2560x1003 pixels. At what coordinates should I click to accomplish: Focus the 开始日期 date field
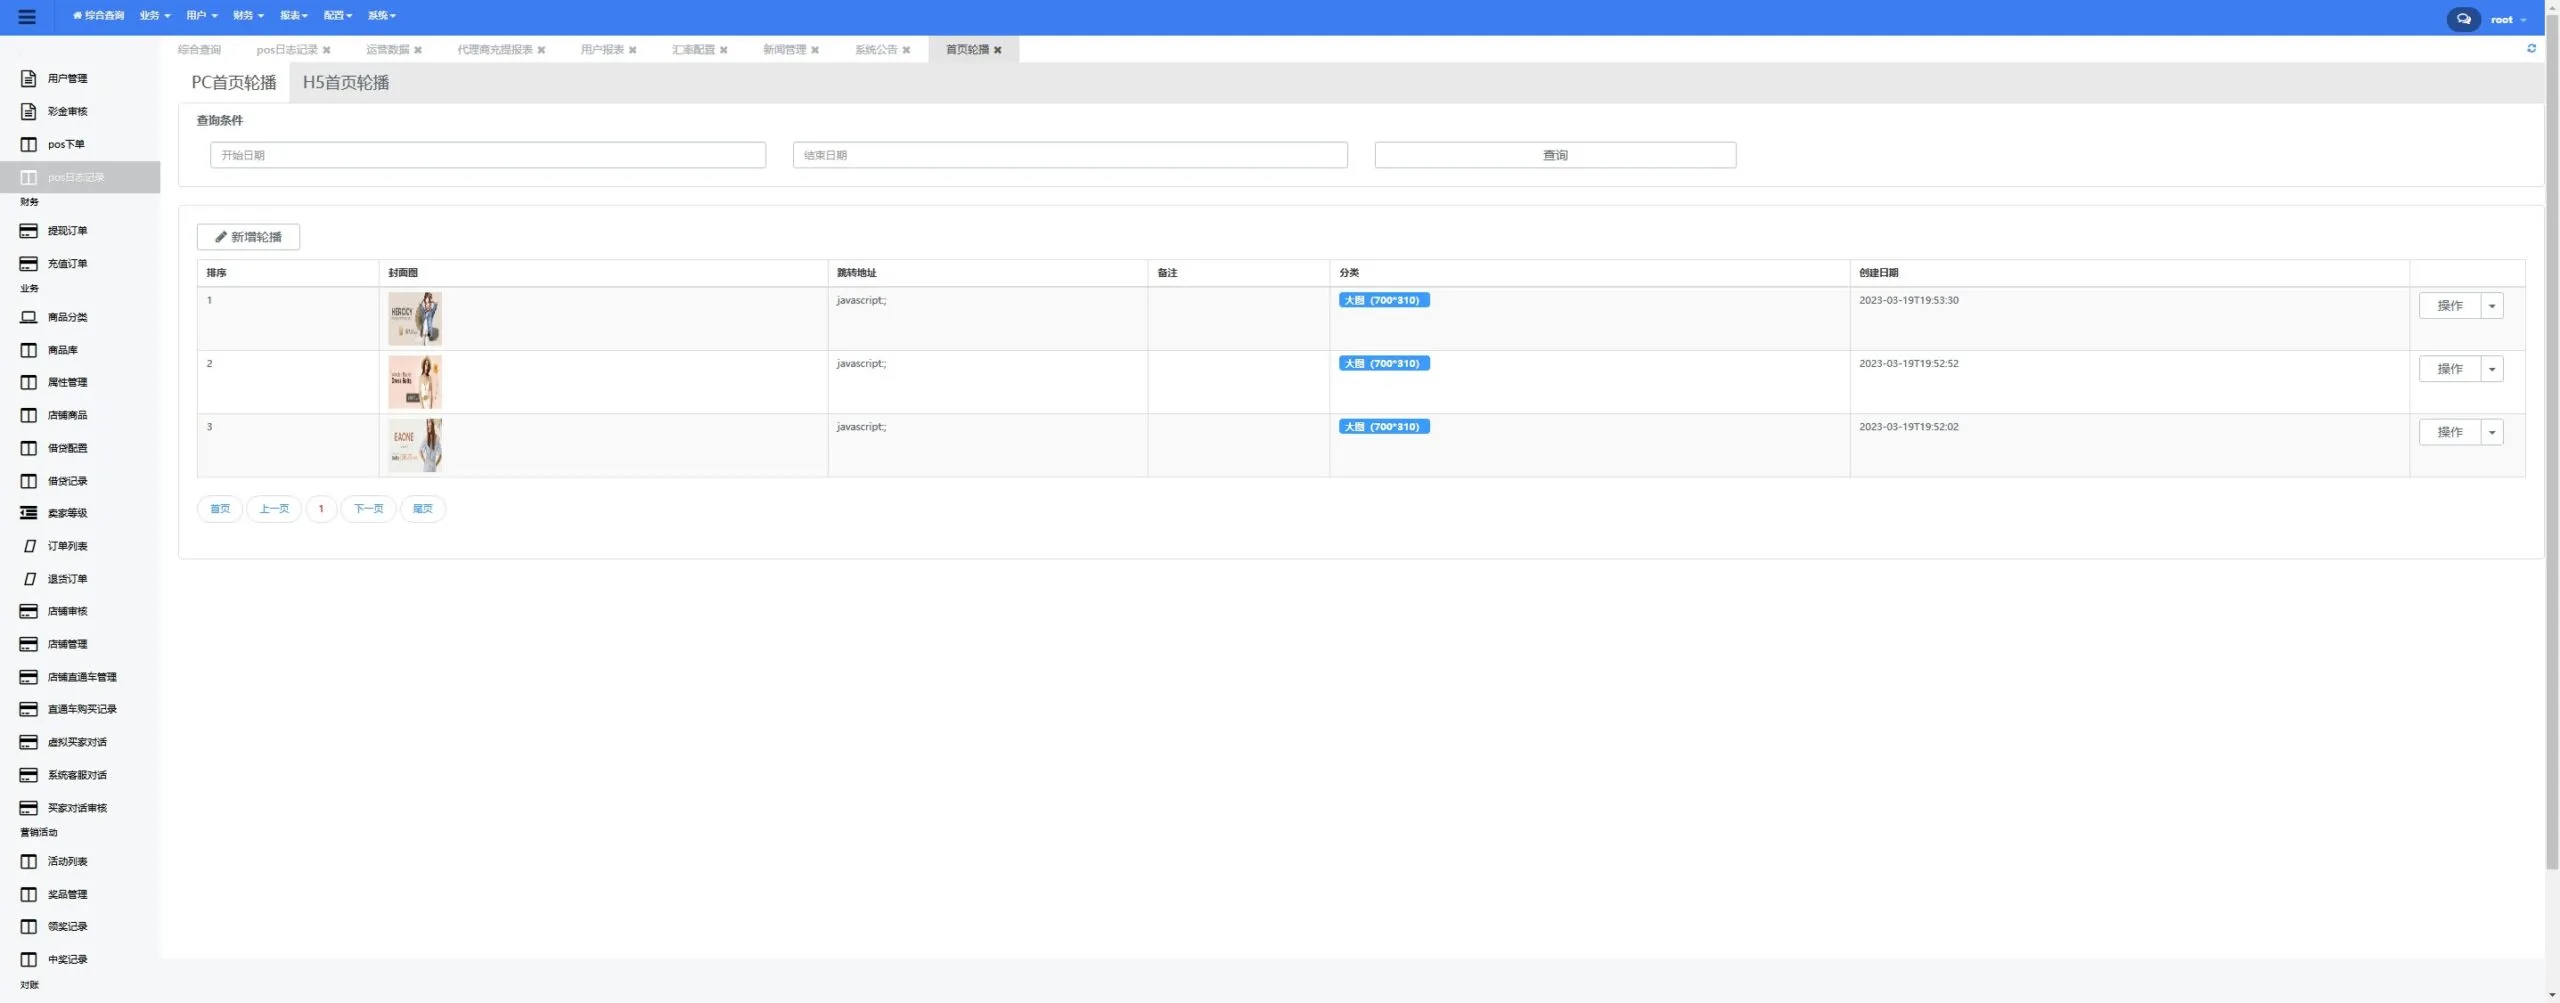(488, 155)
